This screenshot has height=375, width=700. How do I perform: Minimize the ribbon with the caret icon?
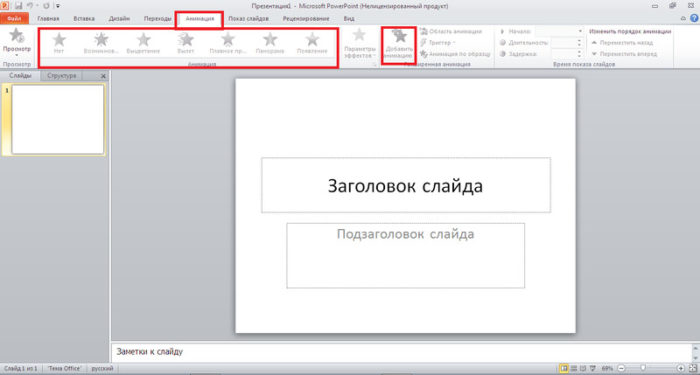[x=683, y=18]
